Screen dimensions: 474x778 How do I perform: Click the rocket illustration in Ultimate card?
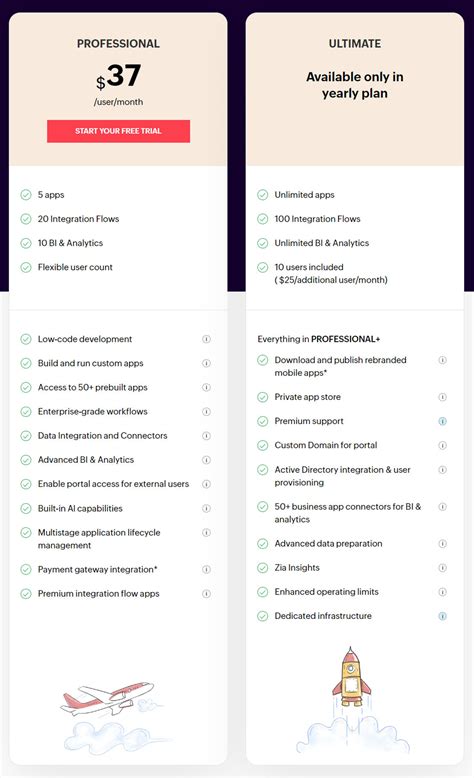point(351,677)
